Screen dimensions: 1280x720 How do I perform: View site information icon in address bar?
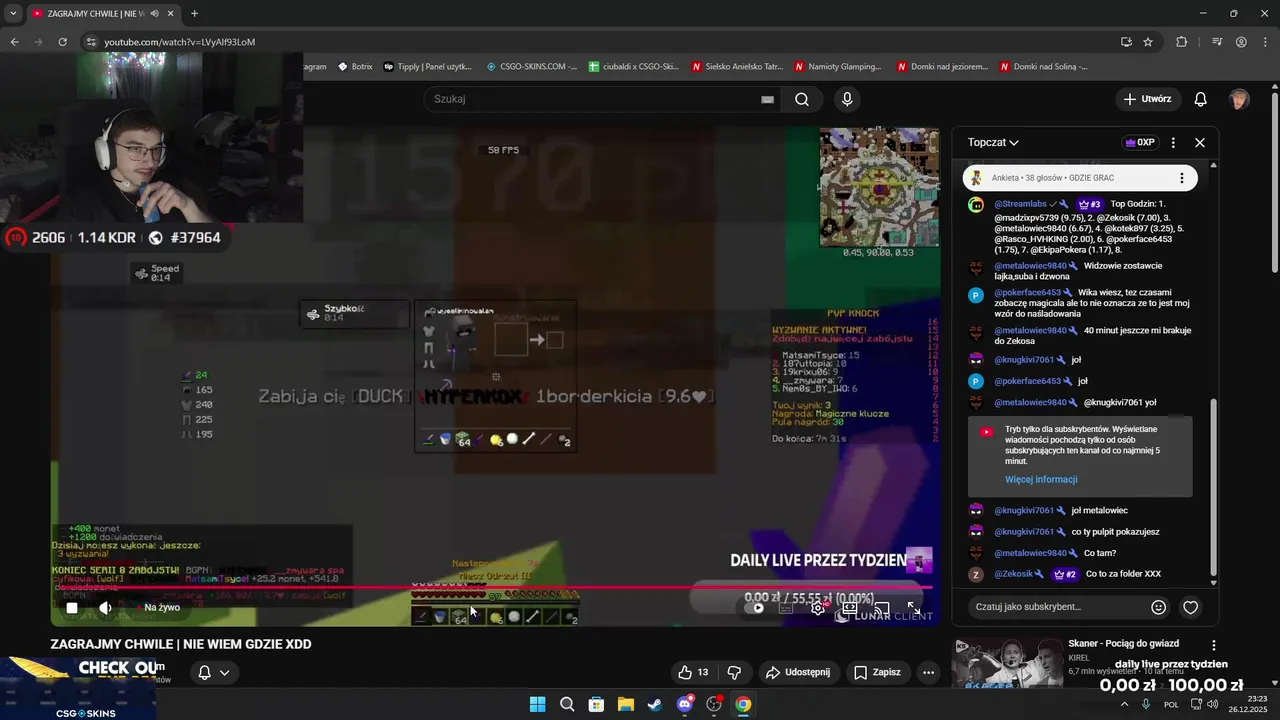[91, 42]
